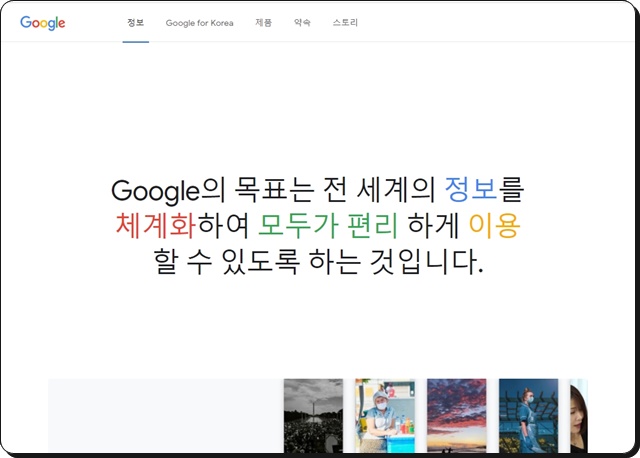Switch to the 스토리 tab
Viewport: 640px width, 458px height.
pyautogui.click(x=345, y=22)
